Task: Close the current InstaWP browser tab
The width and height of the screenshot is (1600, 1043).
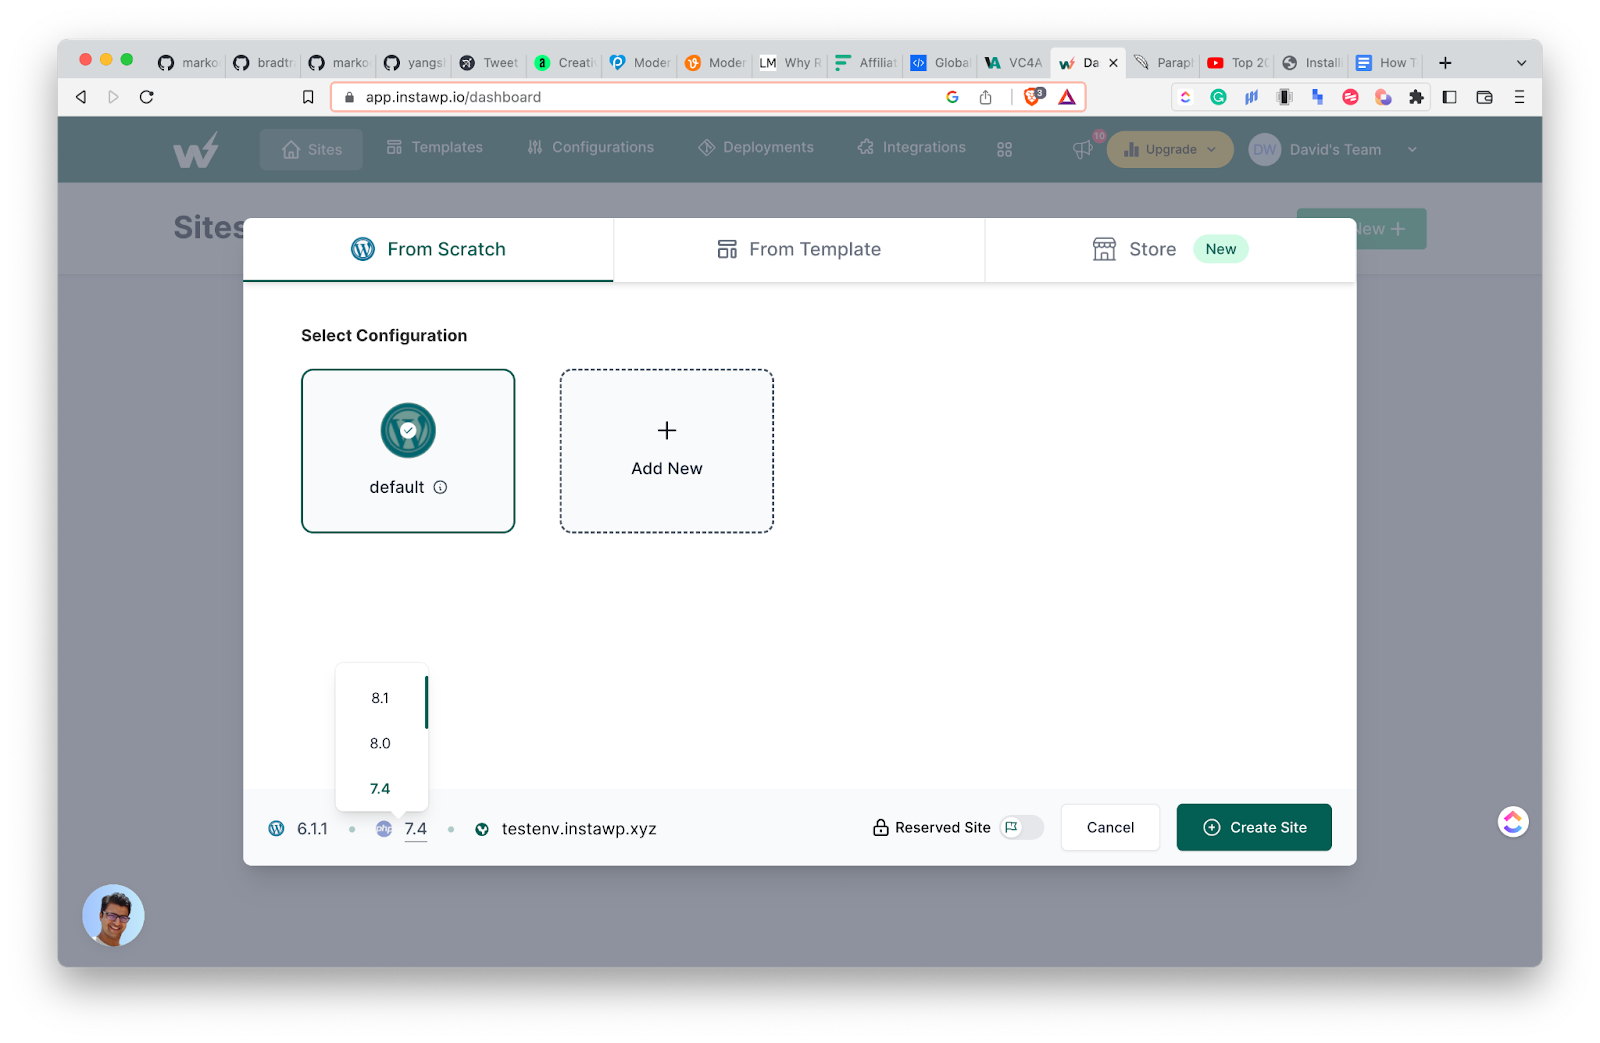Action: click(x=1113, y=63)
